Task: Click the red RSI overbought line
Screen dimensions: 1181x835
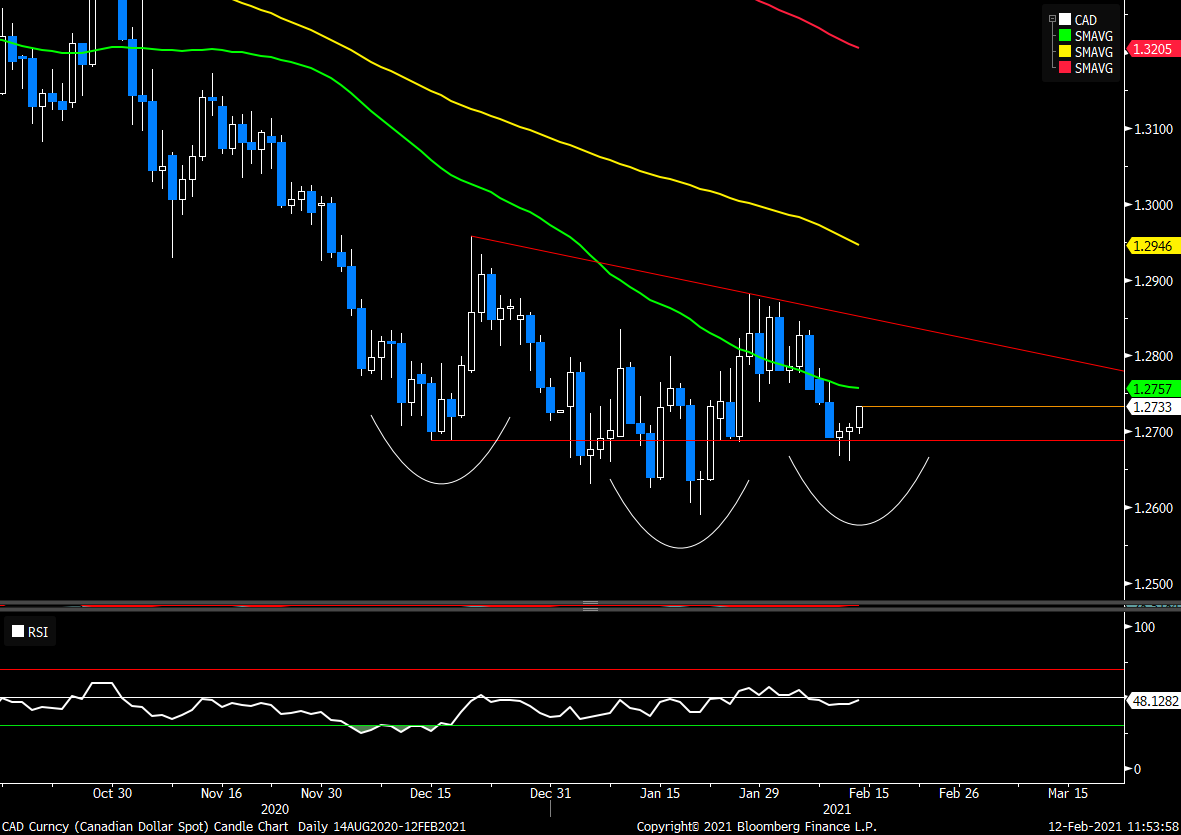Action: [562, 669]
